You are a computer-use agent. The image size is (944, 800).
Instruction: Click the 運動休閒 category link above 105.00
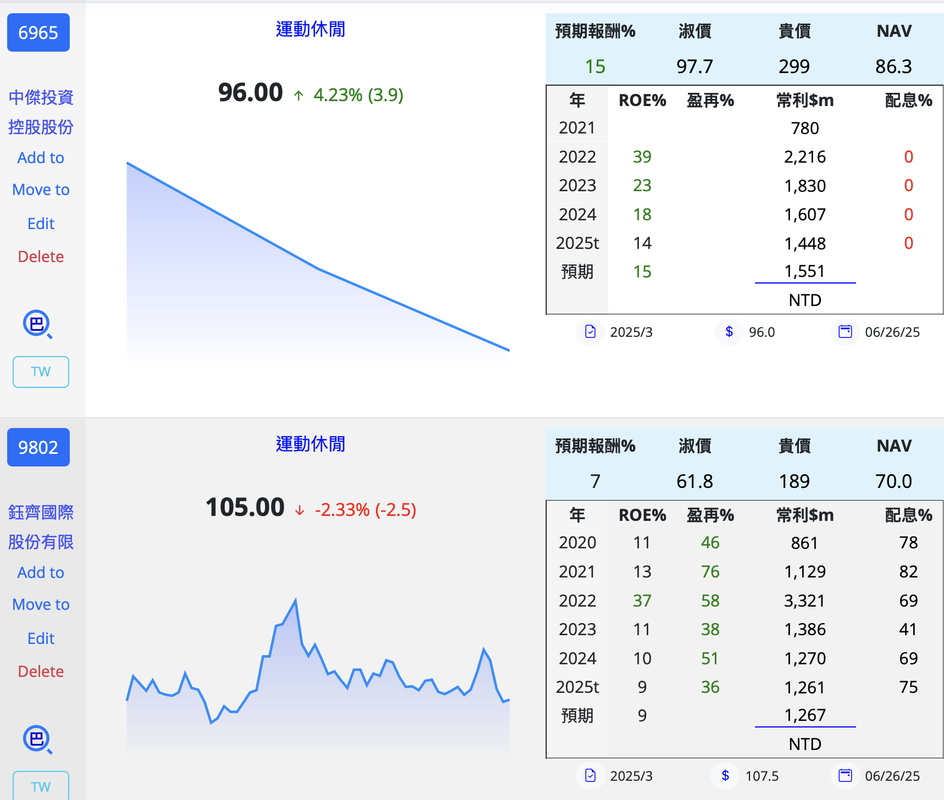(310, 444)
